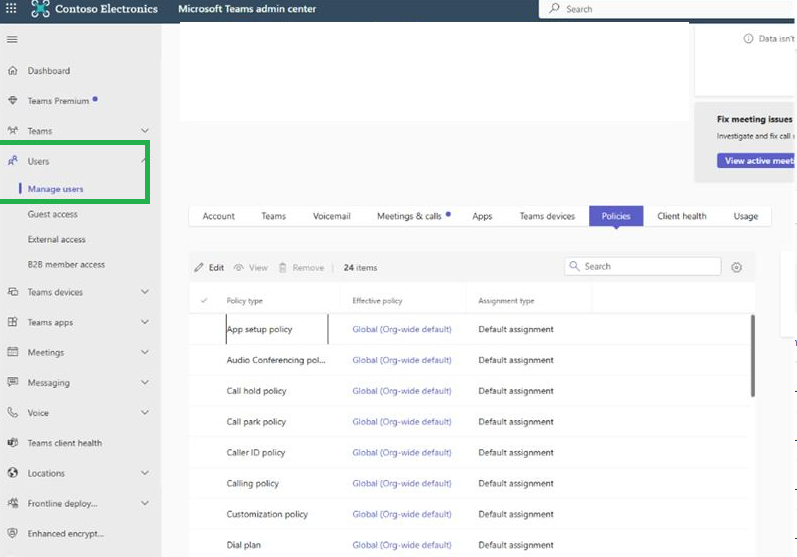Open Guest access in sidebar
The height and width of the screenshot is (557, 797).
coord(53,214)
